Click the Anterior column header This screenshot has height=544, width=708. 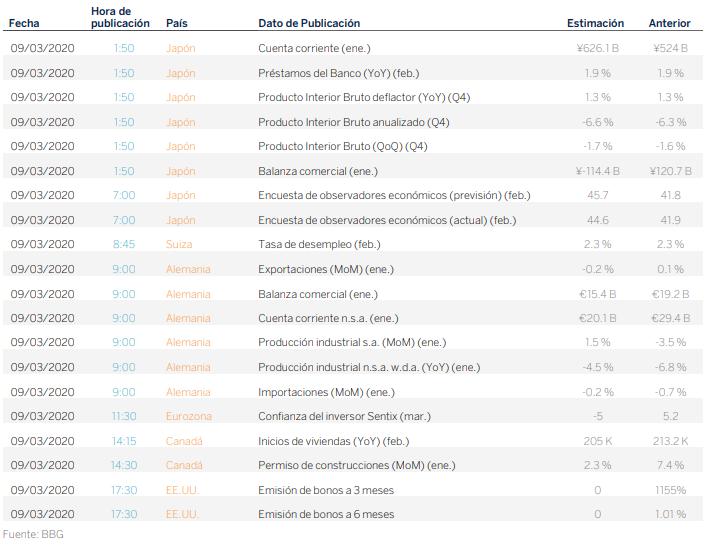coord(669,23)
